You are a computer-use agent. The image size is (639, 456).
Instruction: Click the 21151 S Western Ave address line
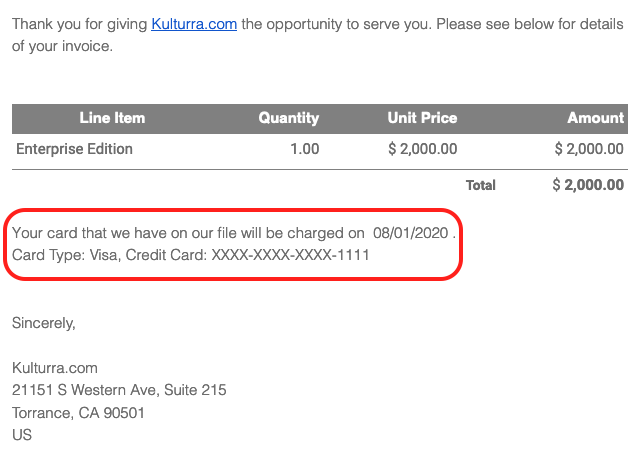[x=119, y=390]
